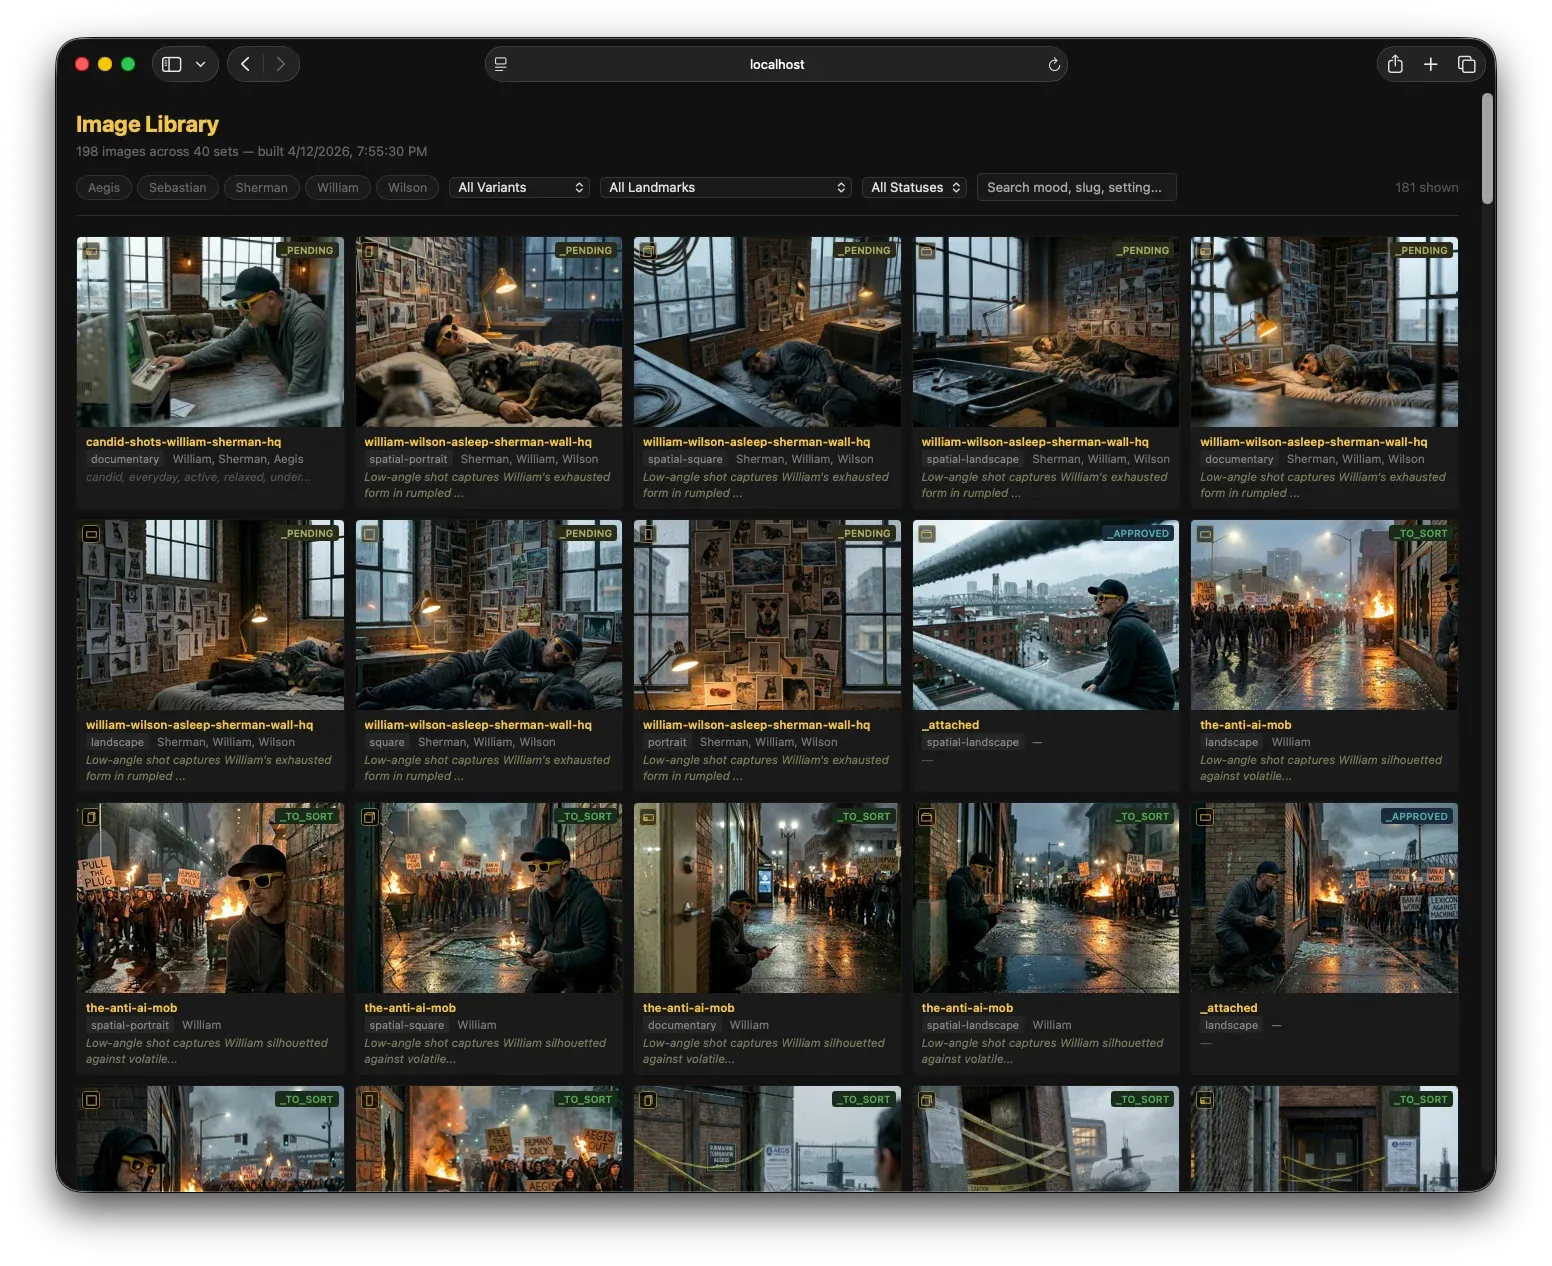Toggle the Aegis character filter chip
Image resolution: width=1552 pixels, height=1266 pixels.
pyautogui.click(x=104, y=187)
